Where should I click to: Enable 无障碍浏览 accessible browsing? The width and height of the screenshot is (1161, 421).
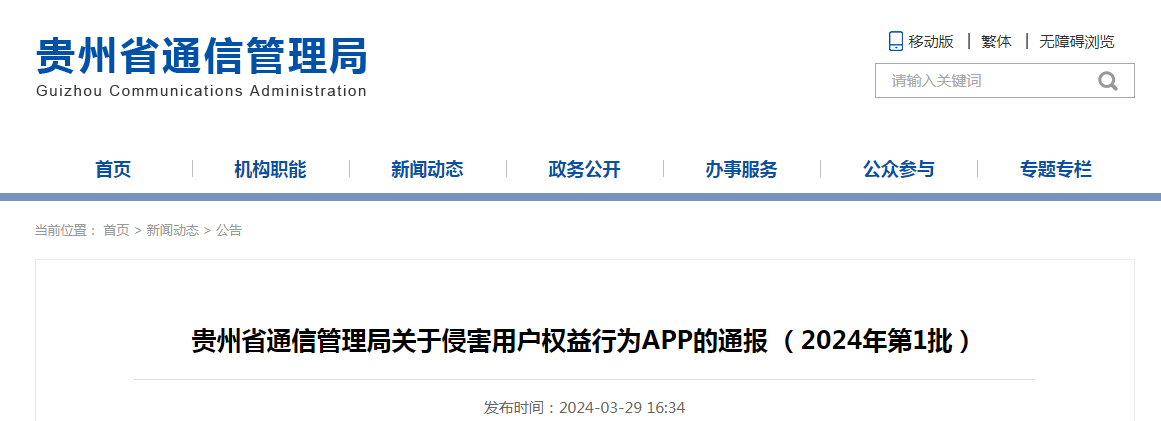1076,41
